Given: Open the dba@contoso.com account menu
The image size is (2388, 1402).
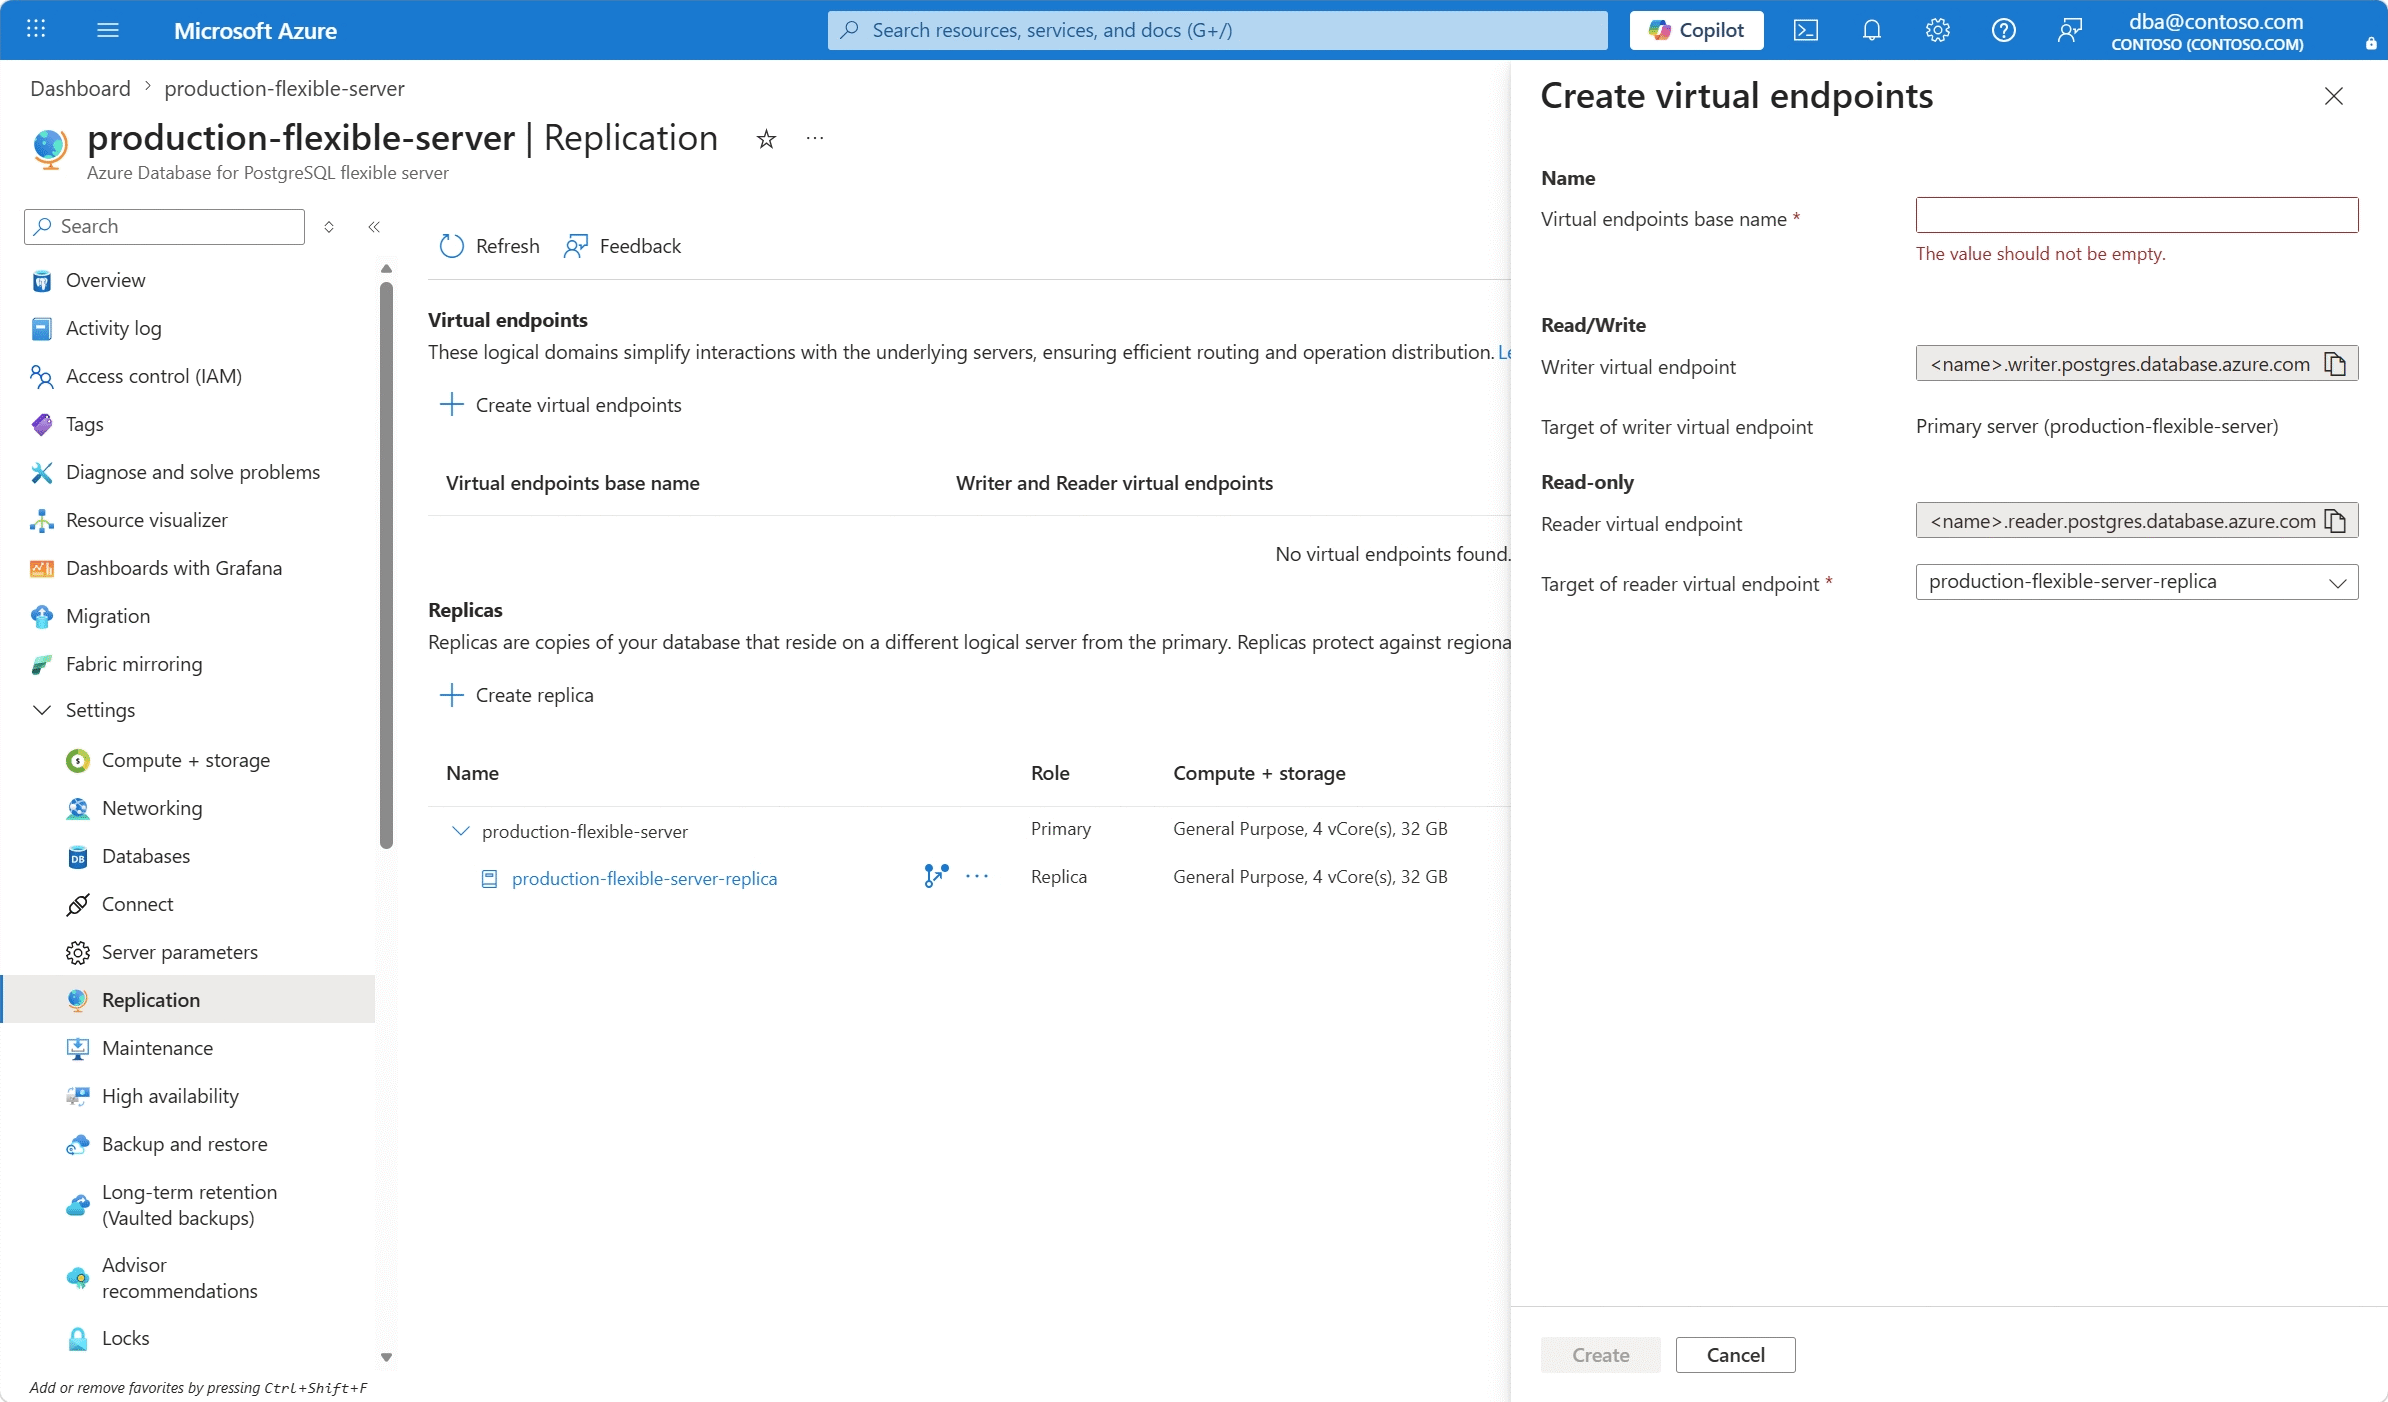Looking at the screenshot, I should click(2208, 30).
